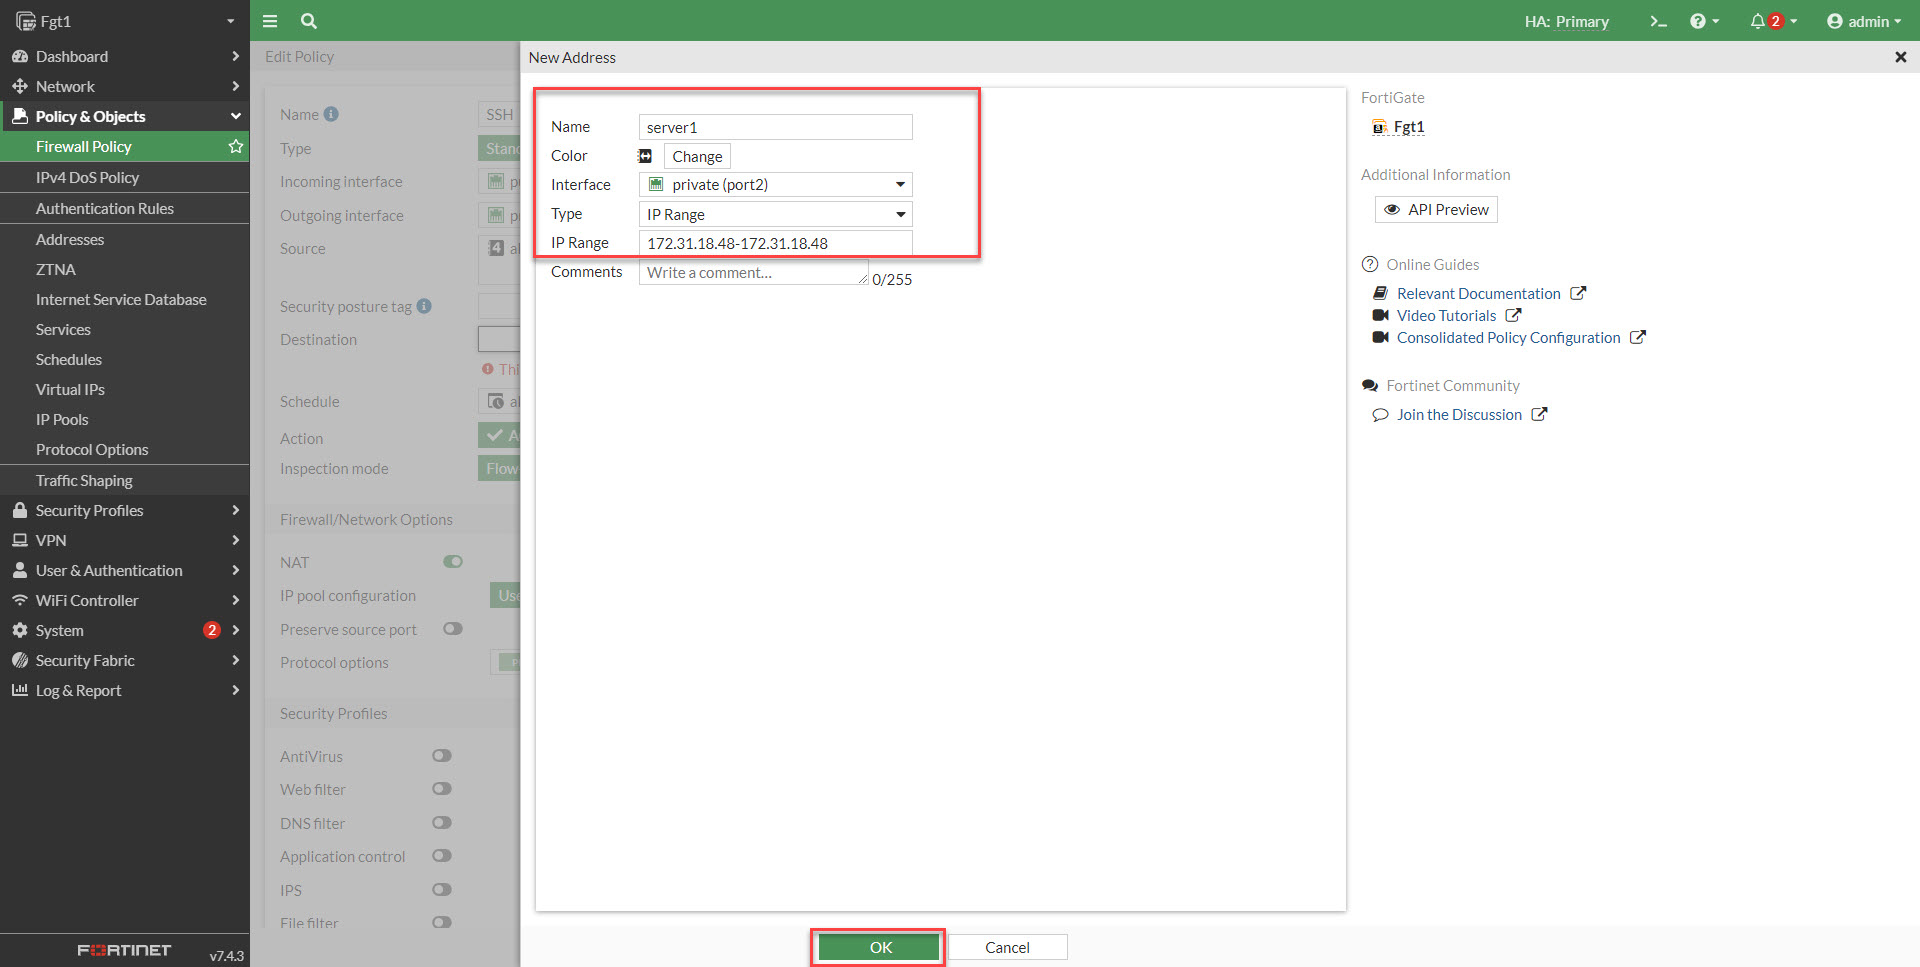Open Join the Discussion link

coord(1460,414)
